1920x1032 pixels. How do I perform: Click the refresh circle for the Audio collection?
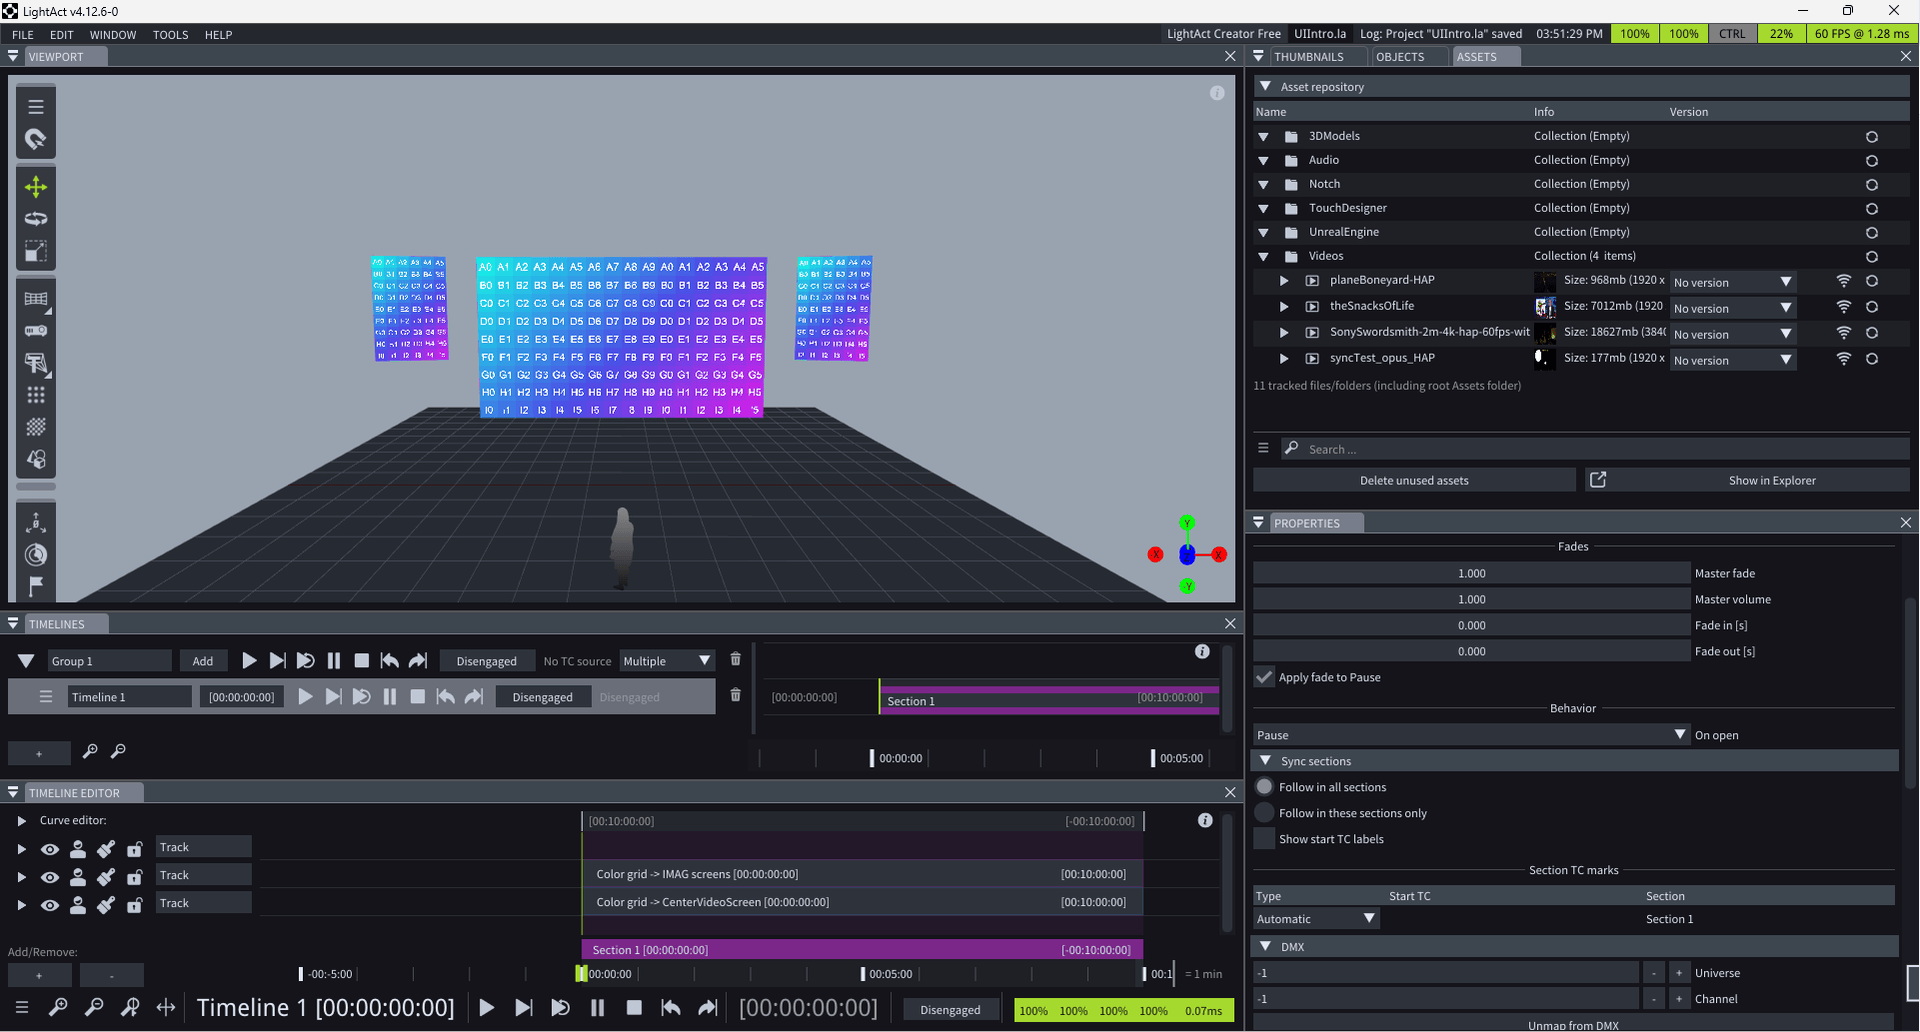point(1871,161)
